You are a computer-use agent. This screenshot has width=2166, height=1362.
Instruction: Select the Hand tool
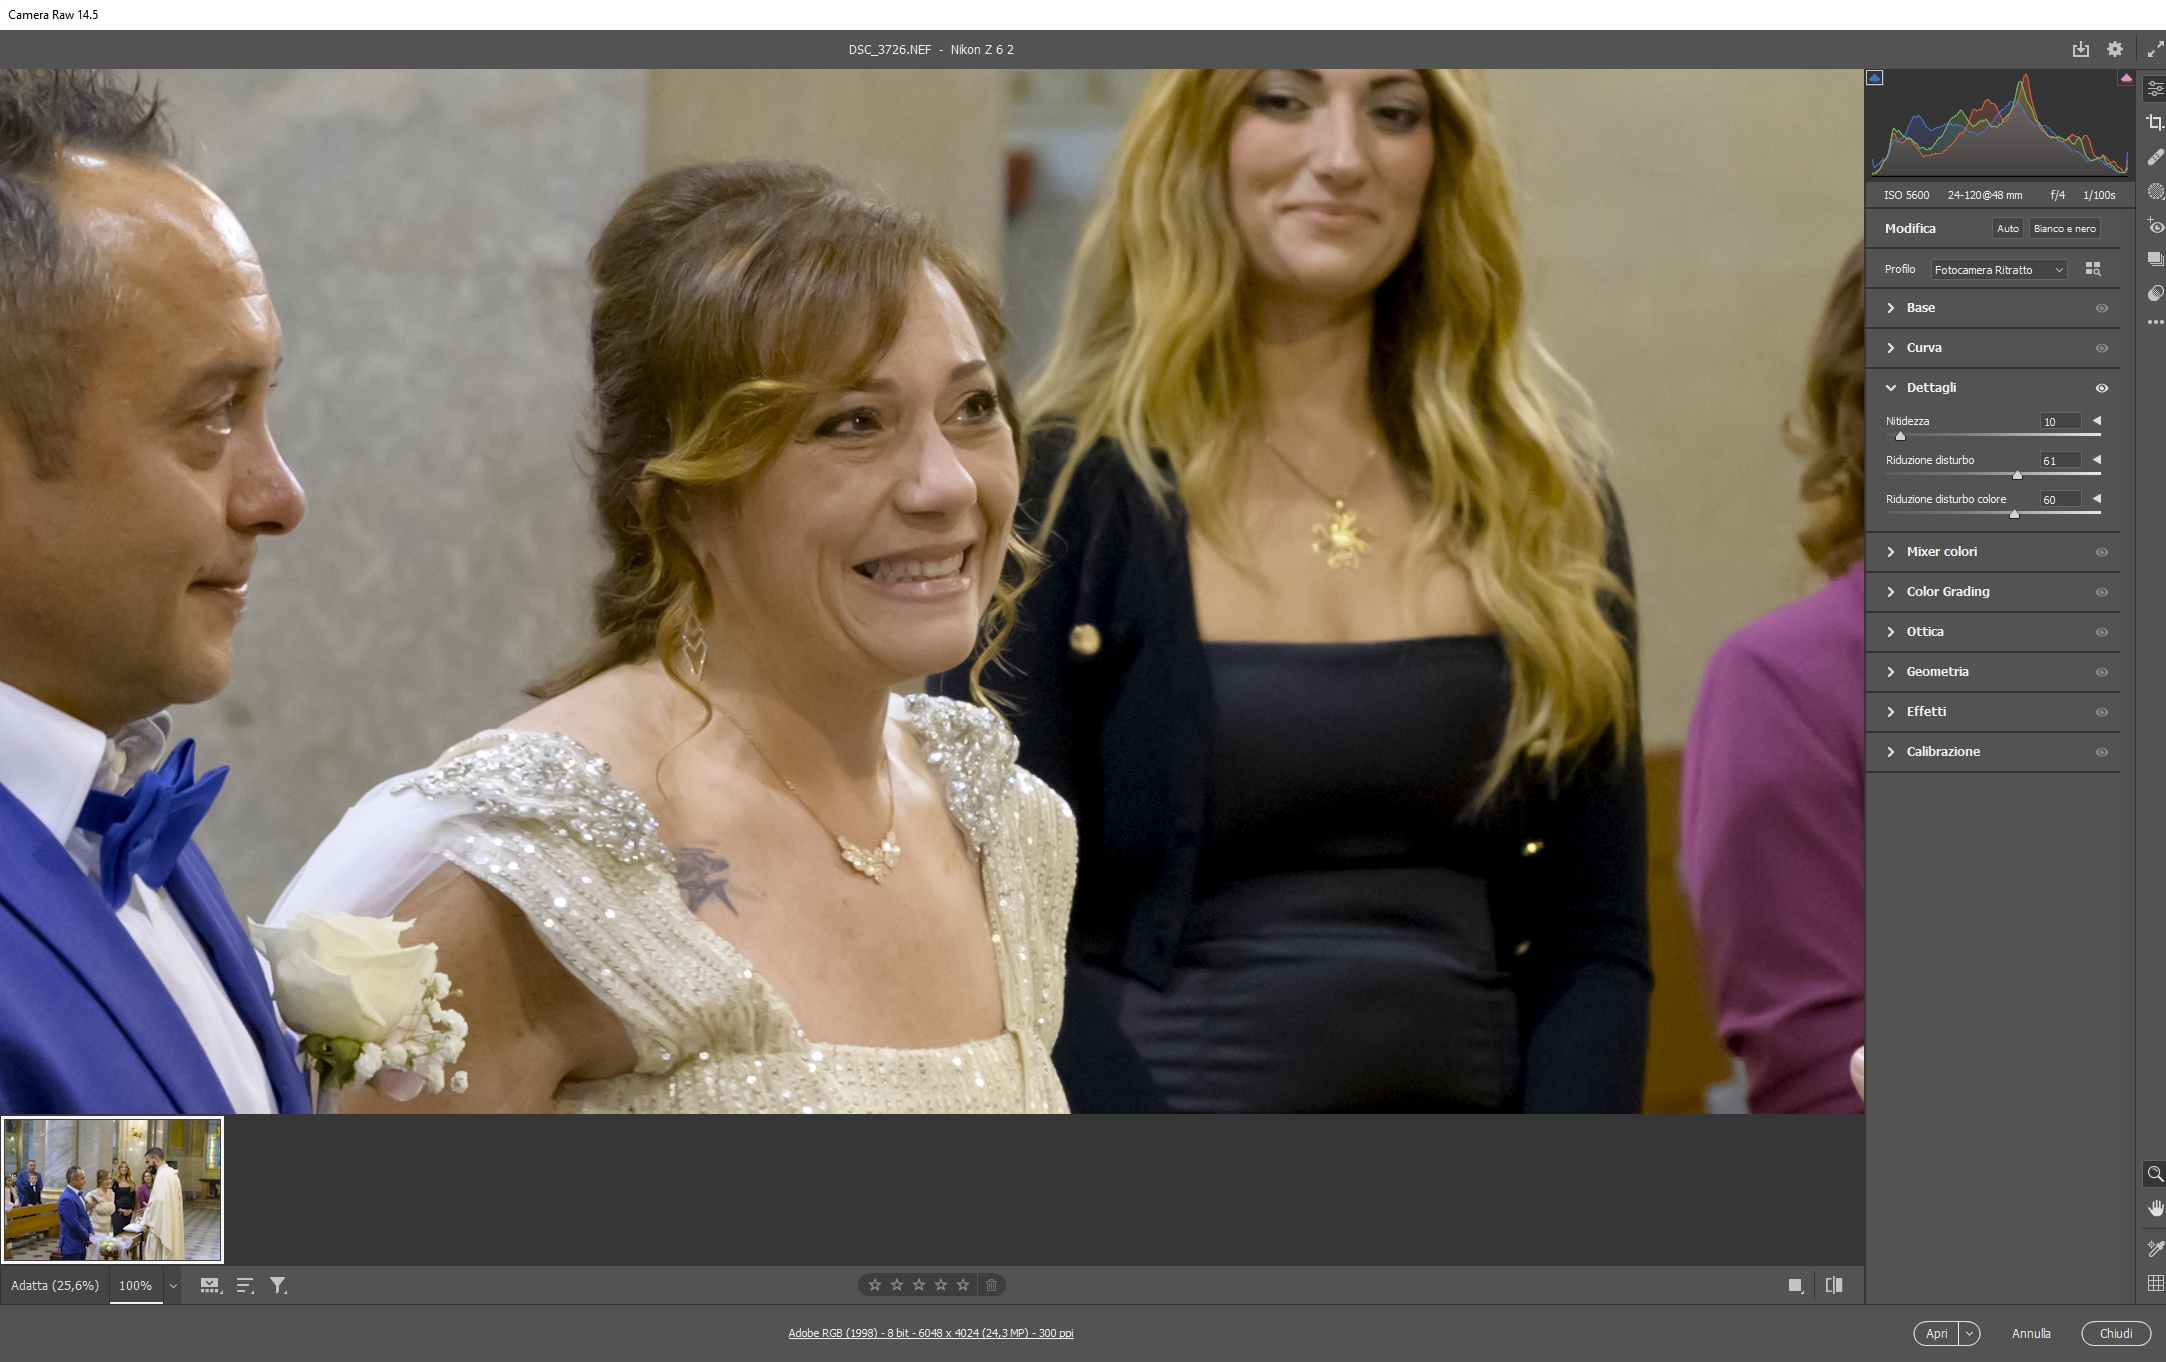(x=2155, y=1208)
